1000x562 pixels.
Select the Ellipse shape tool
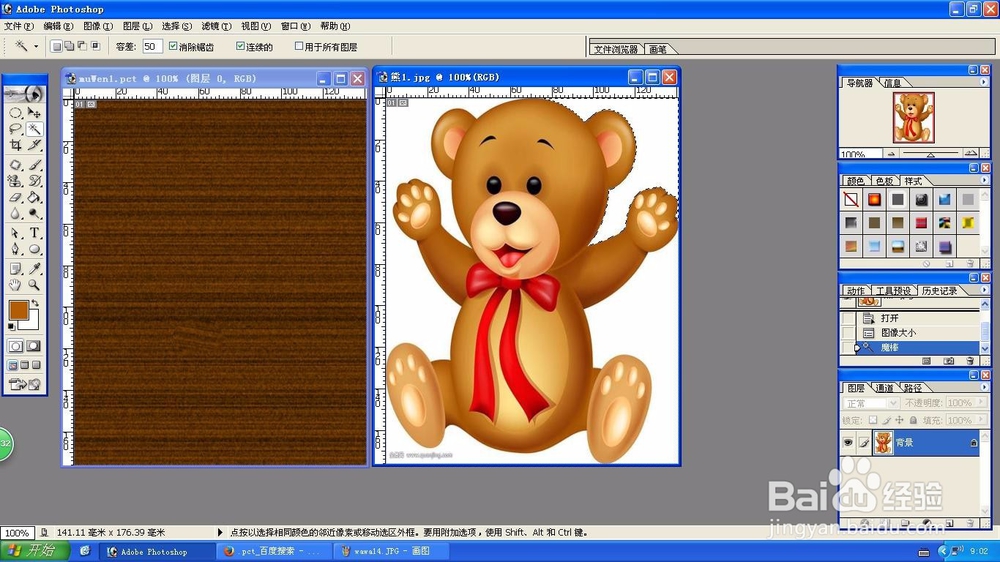pyautogui.click(x=34, y=249)
